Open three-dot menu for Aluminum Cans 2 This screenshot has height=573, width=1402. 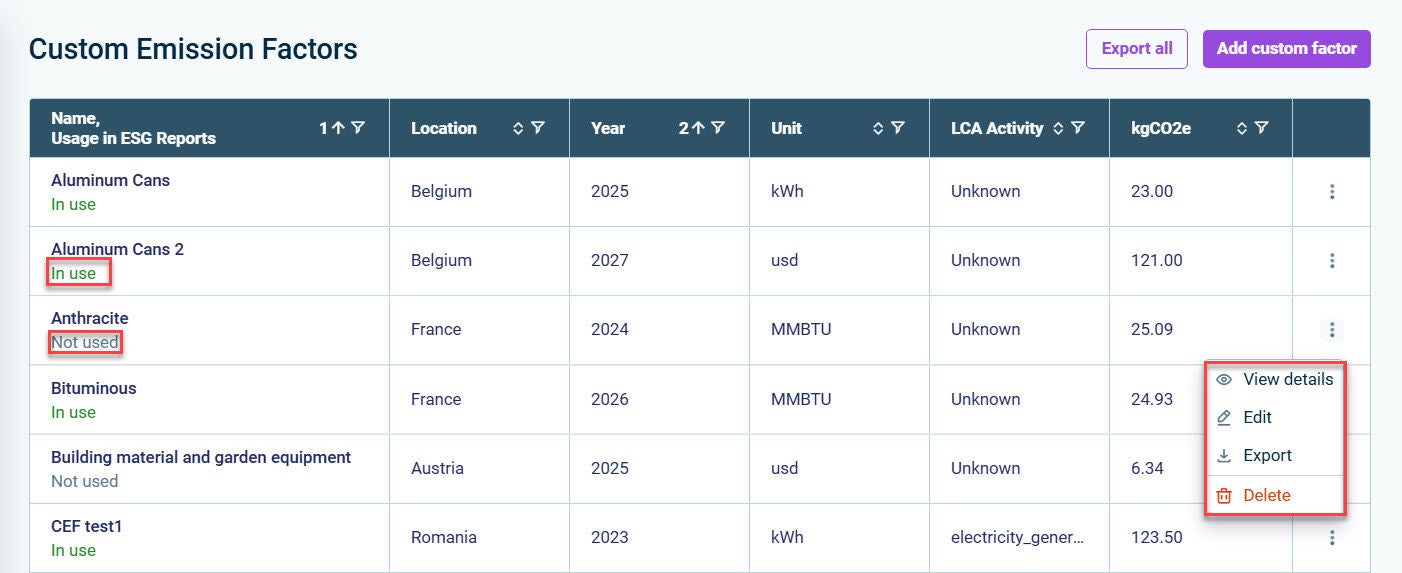(1332, 261)
